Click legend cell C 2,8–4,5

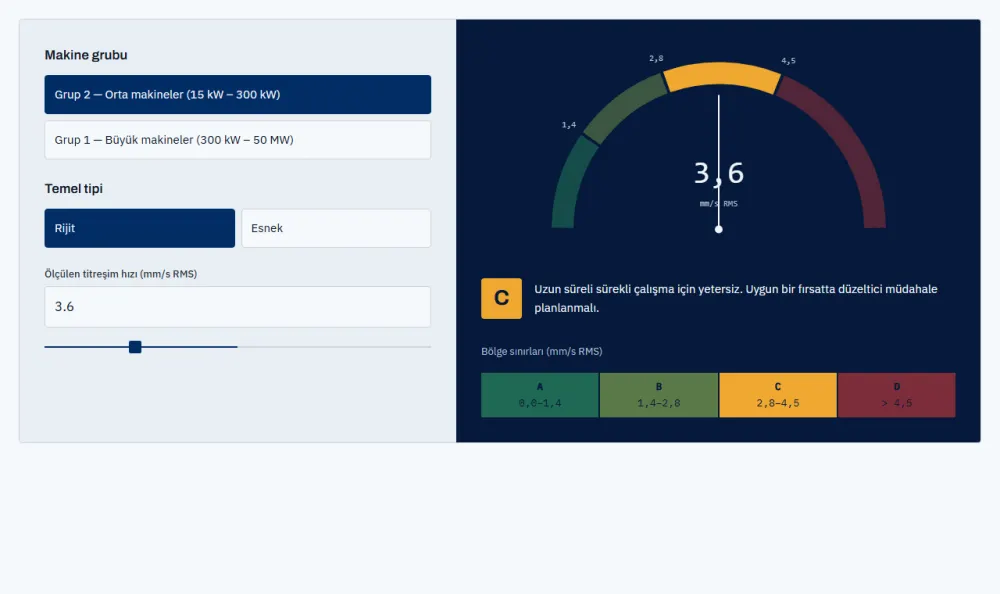coord(778,395)
